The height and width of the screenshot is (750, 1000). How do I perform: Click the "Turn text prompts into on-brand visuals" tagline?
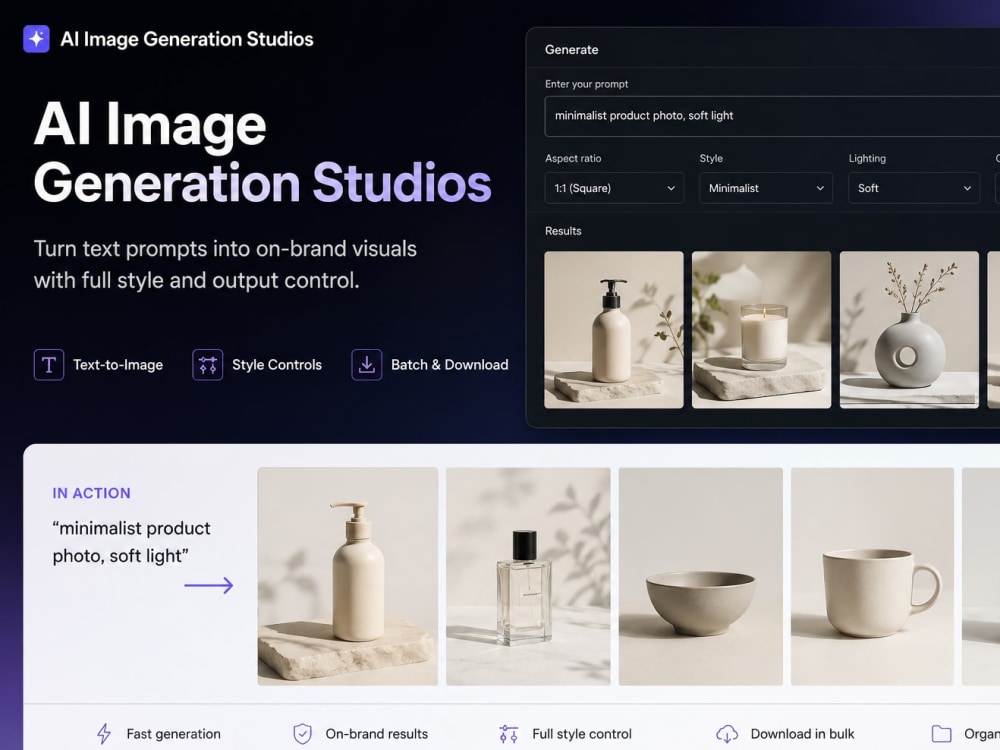[x=225, y=249]
